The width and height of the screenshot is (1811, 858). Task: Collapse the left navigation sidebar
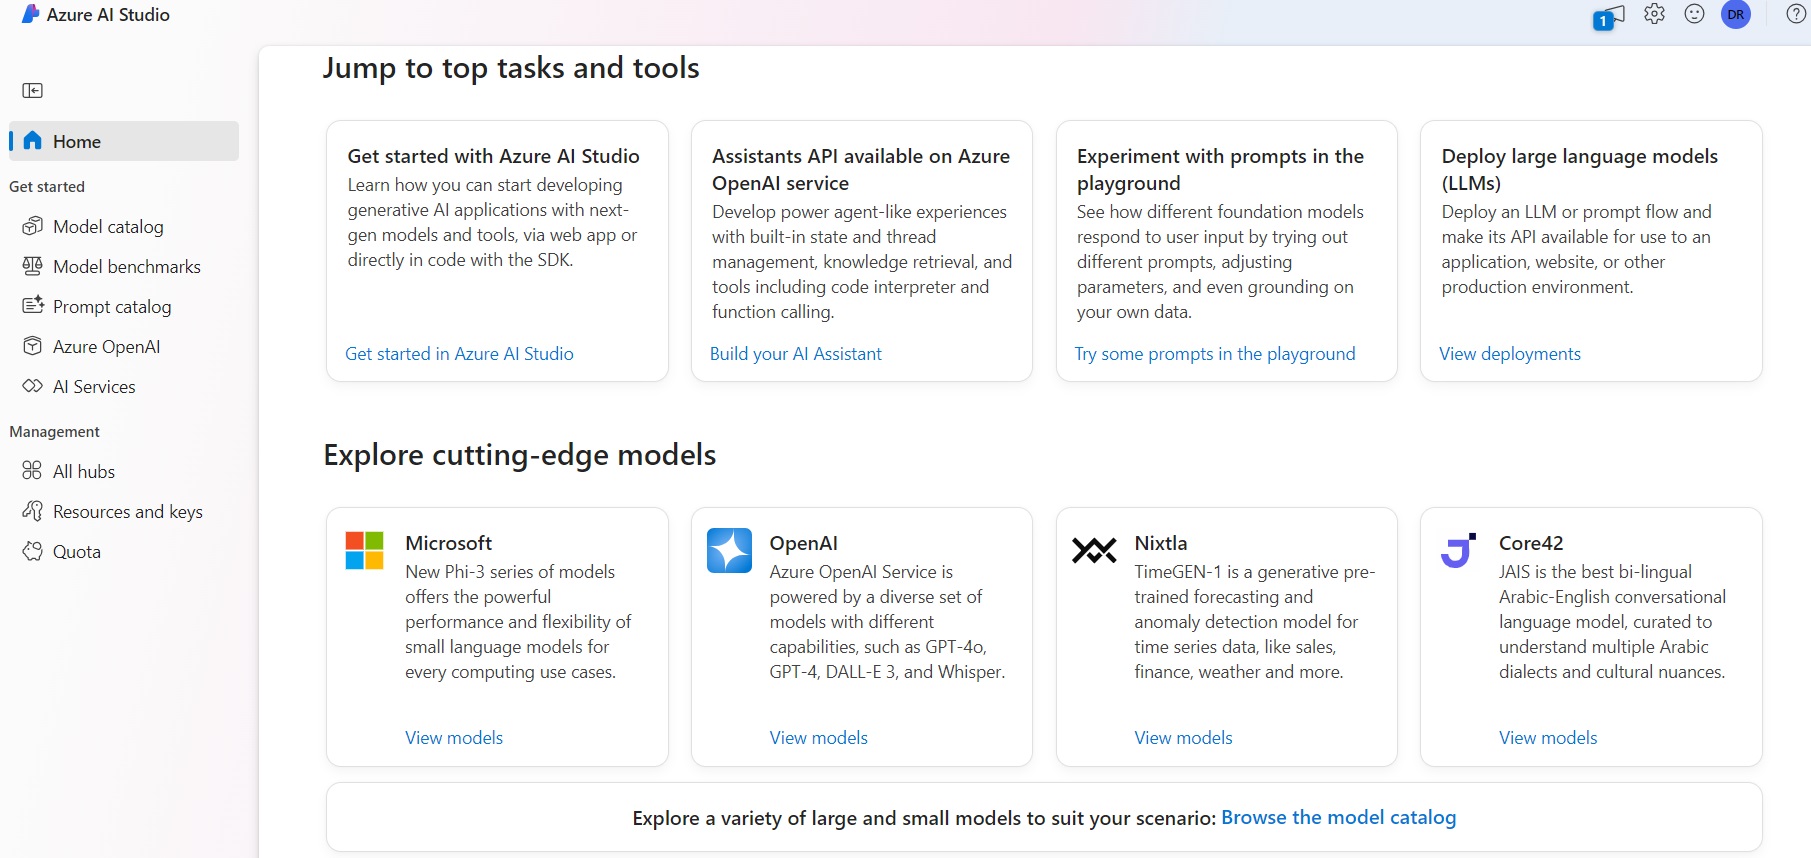tap(33, 91)
